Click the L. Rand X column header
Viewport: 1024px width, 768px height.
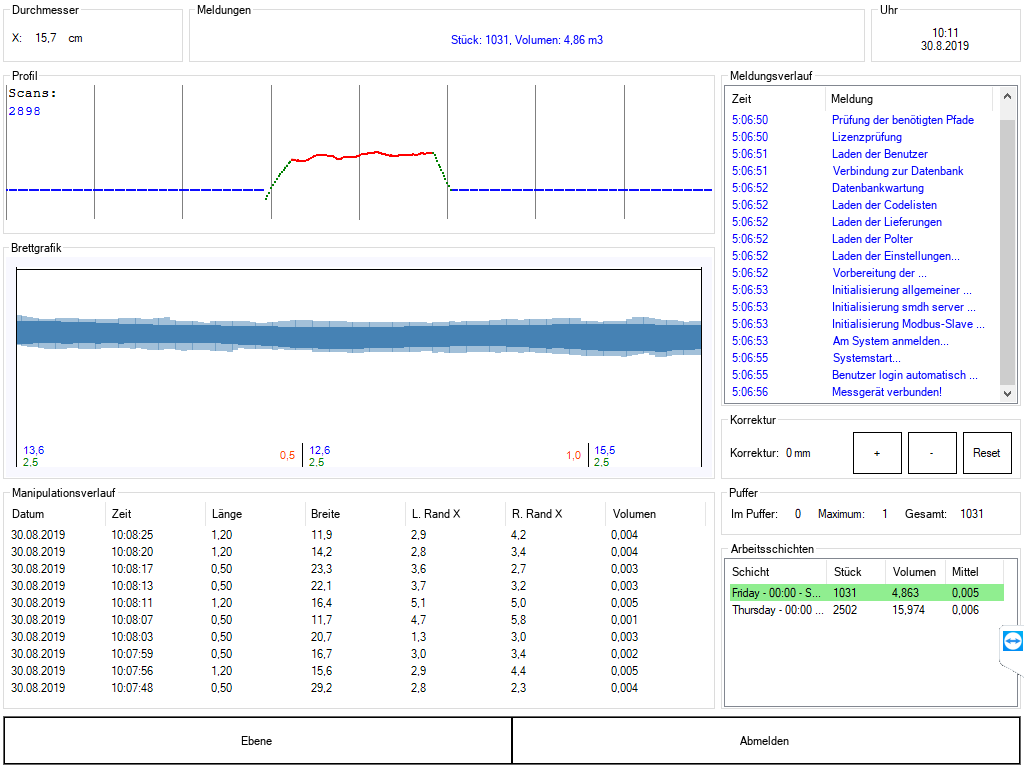click(x=455, y=514)
